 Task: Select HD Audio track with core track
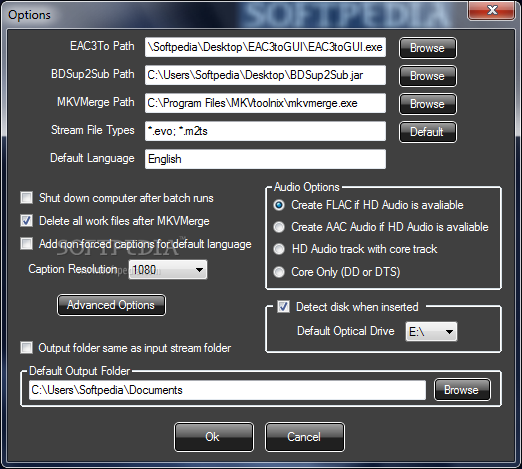[x=279, y=249]
